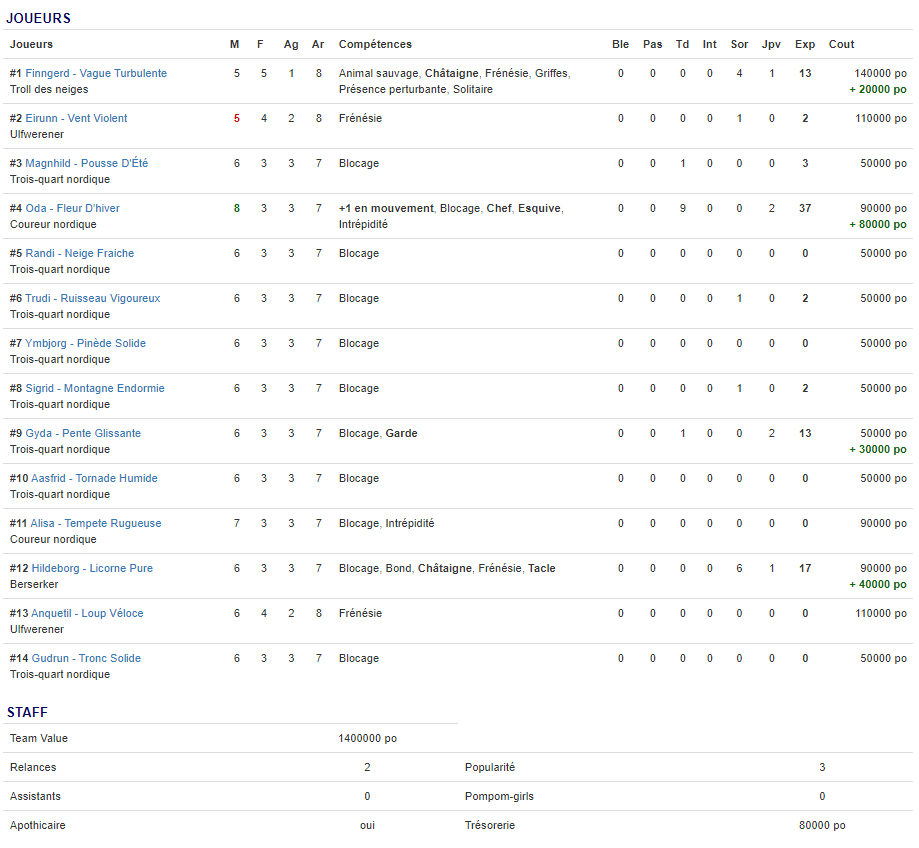Click the Team Value amount 1400000 po
This screenshot has height=848, width=919.
pos(367,738)
